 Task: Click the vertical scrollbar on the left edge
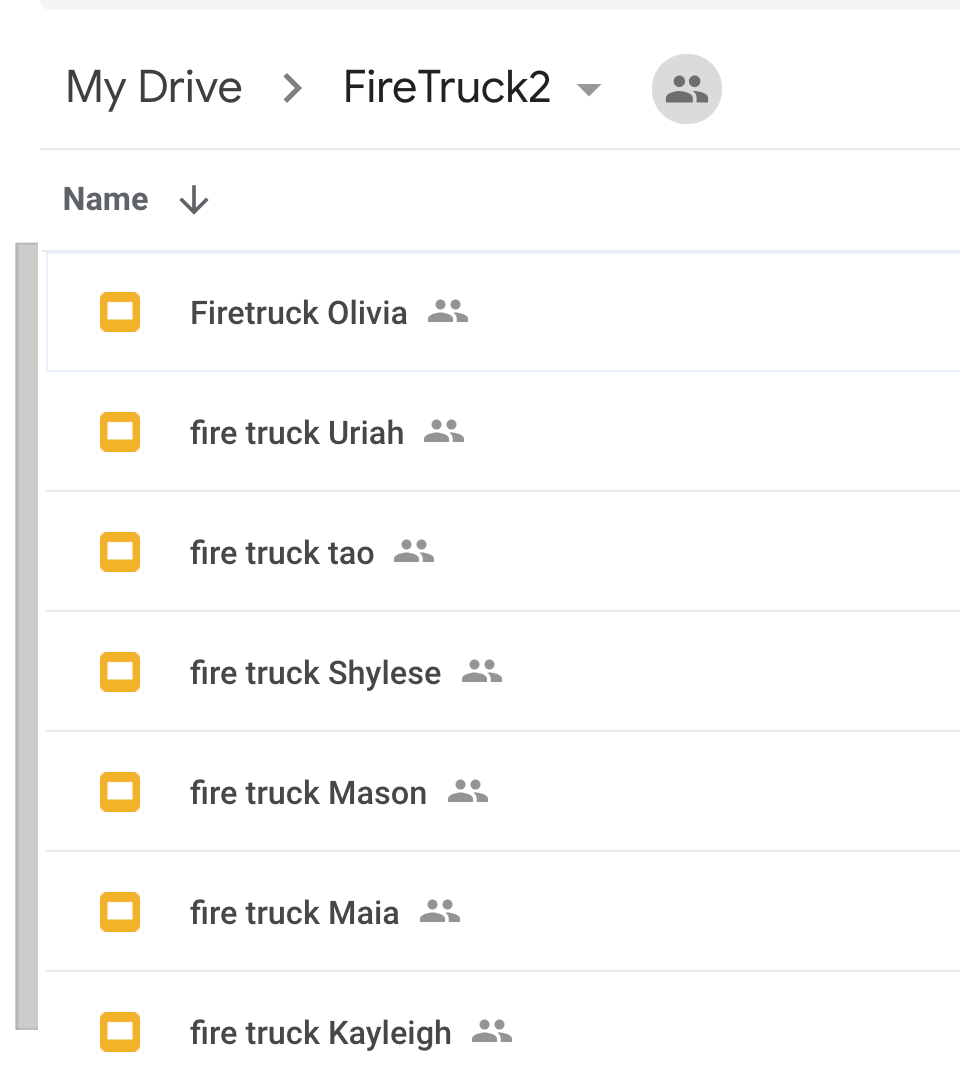[x=27, y=635]
